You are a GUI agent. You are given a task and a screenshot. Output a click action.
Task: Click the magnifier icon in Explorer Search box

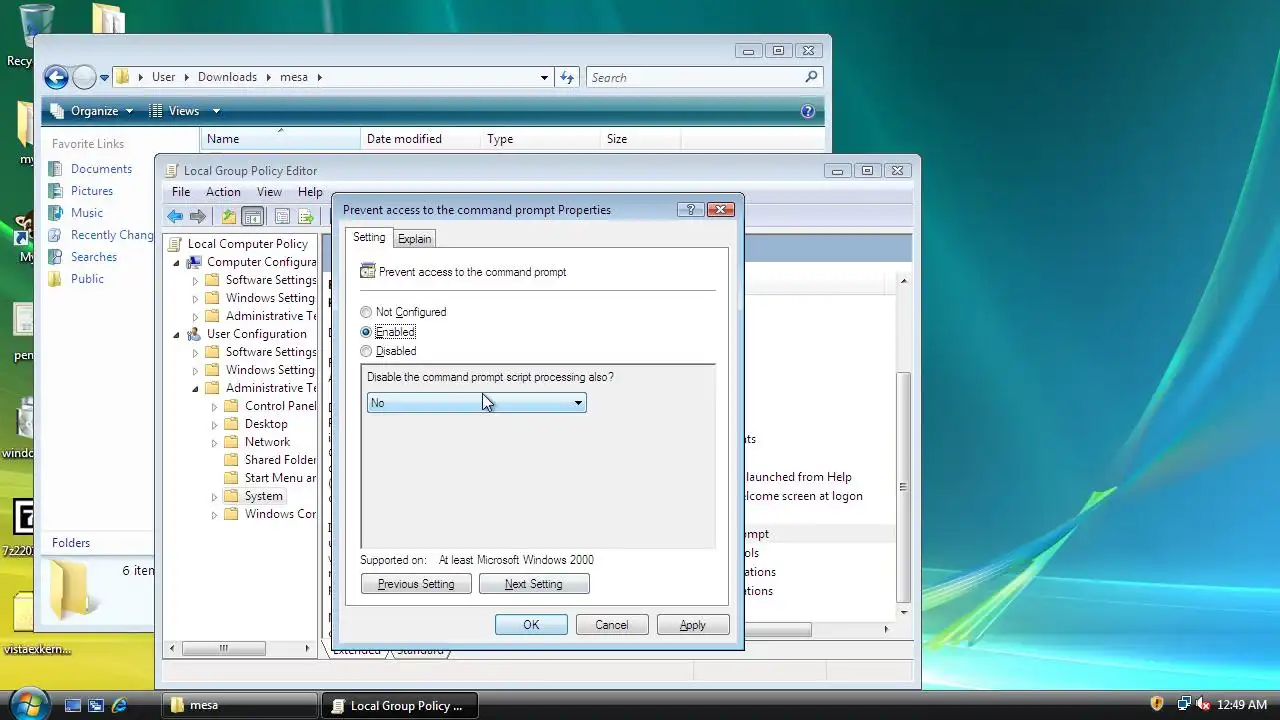click(811, 77)
